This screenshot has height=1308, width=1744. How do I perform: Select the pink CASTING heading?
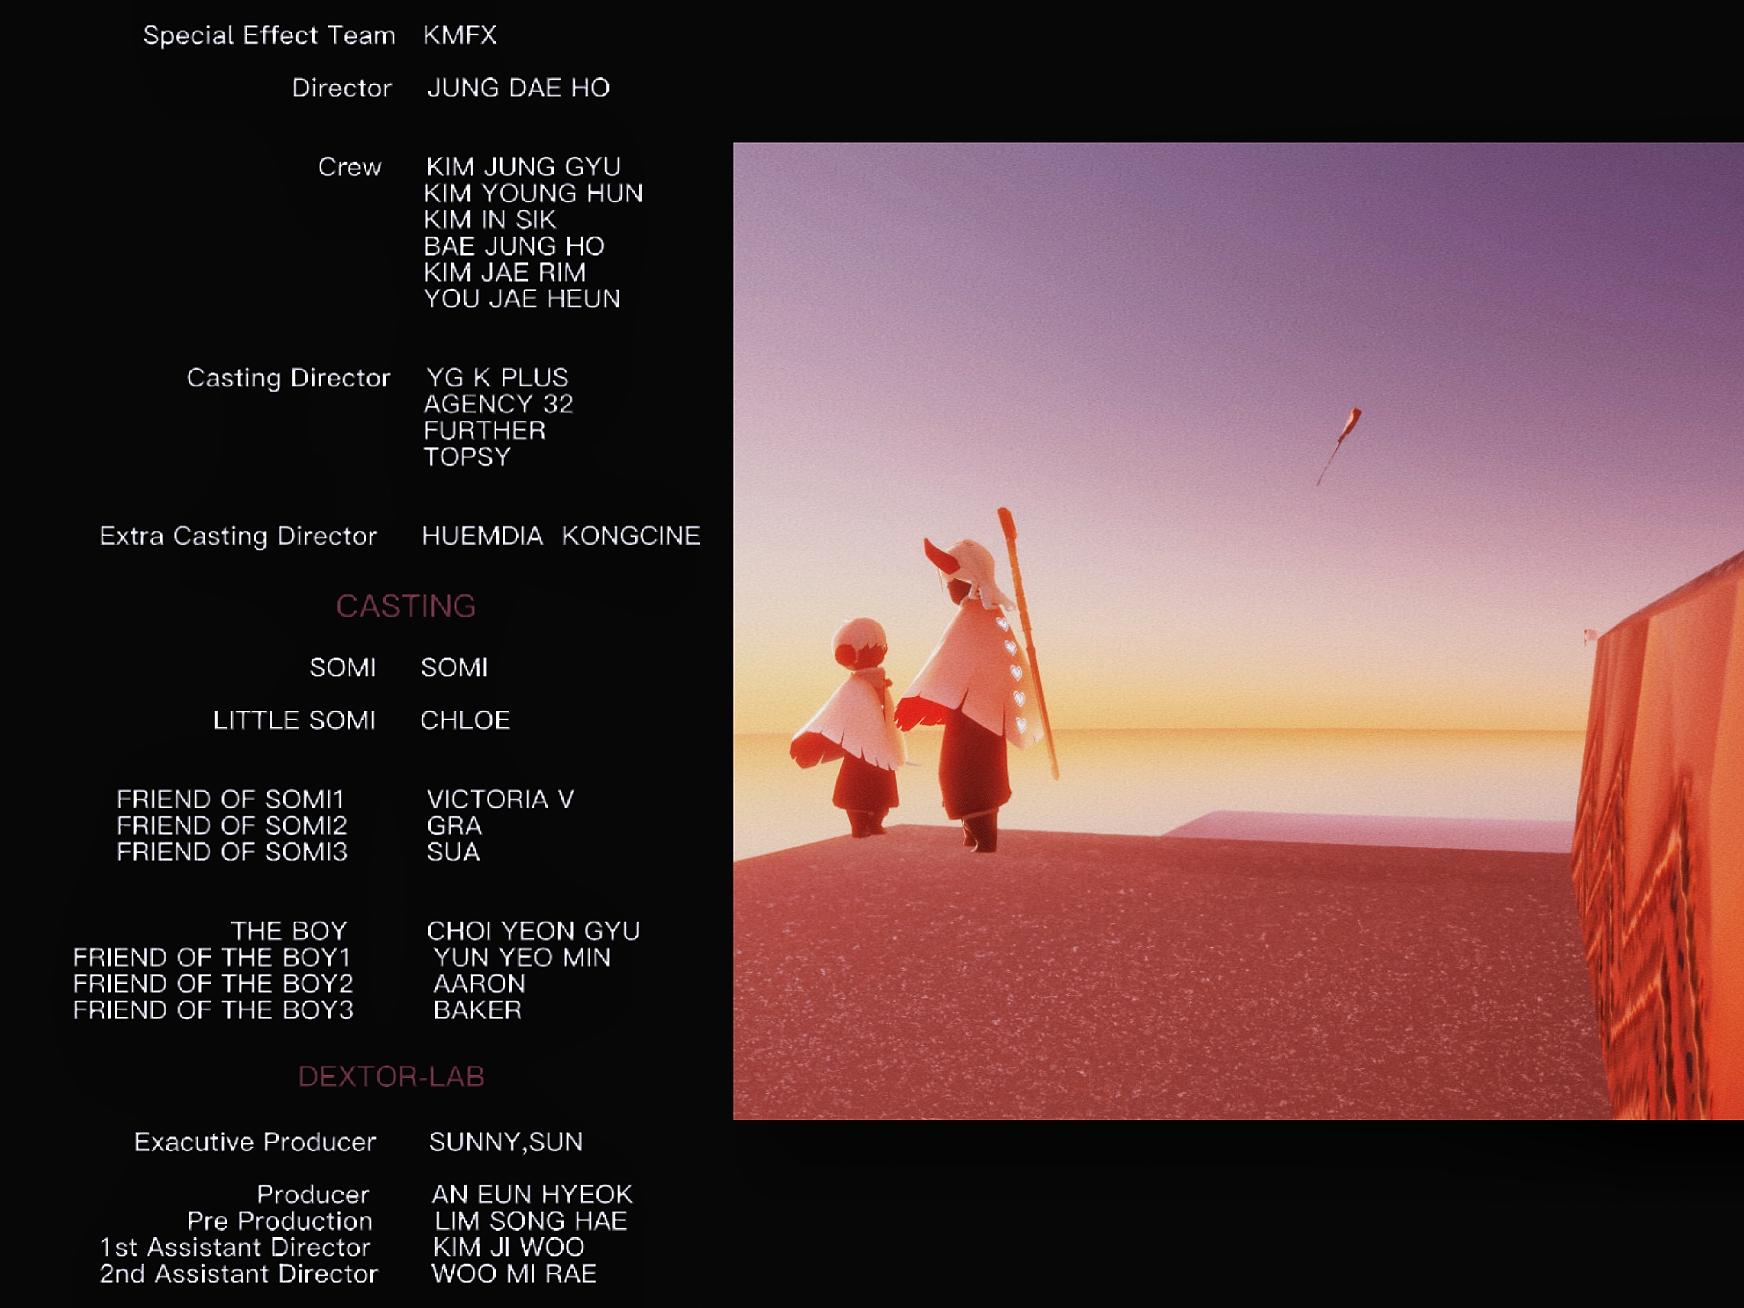[x=405, y=606]
